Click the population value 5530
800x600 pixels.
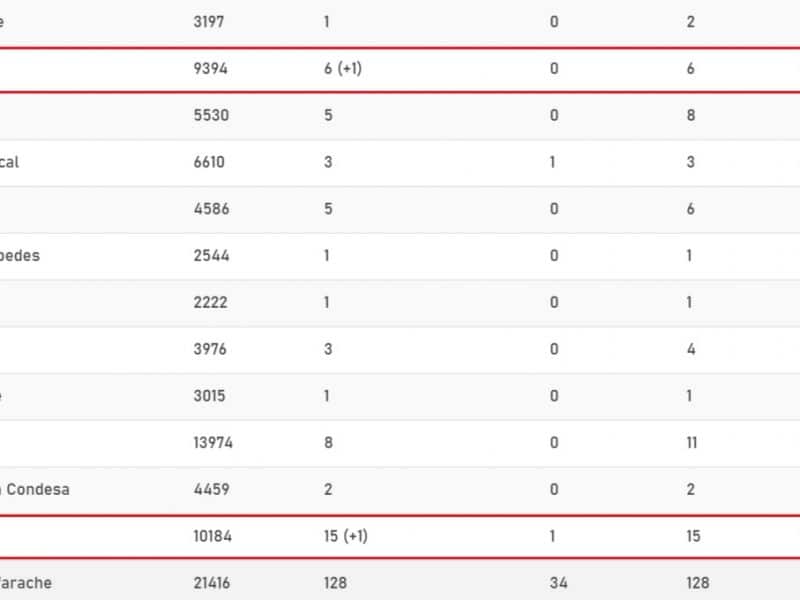[211, 115]
